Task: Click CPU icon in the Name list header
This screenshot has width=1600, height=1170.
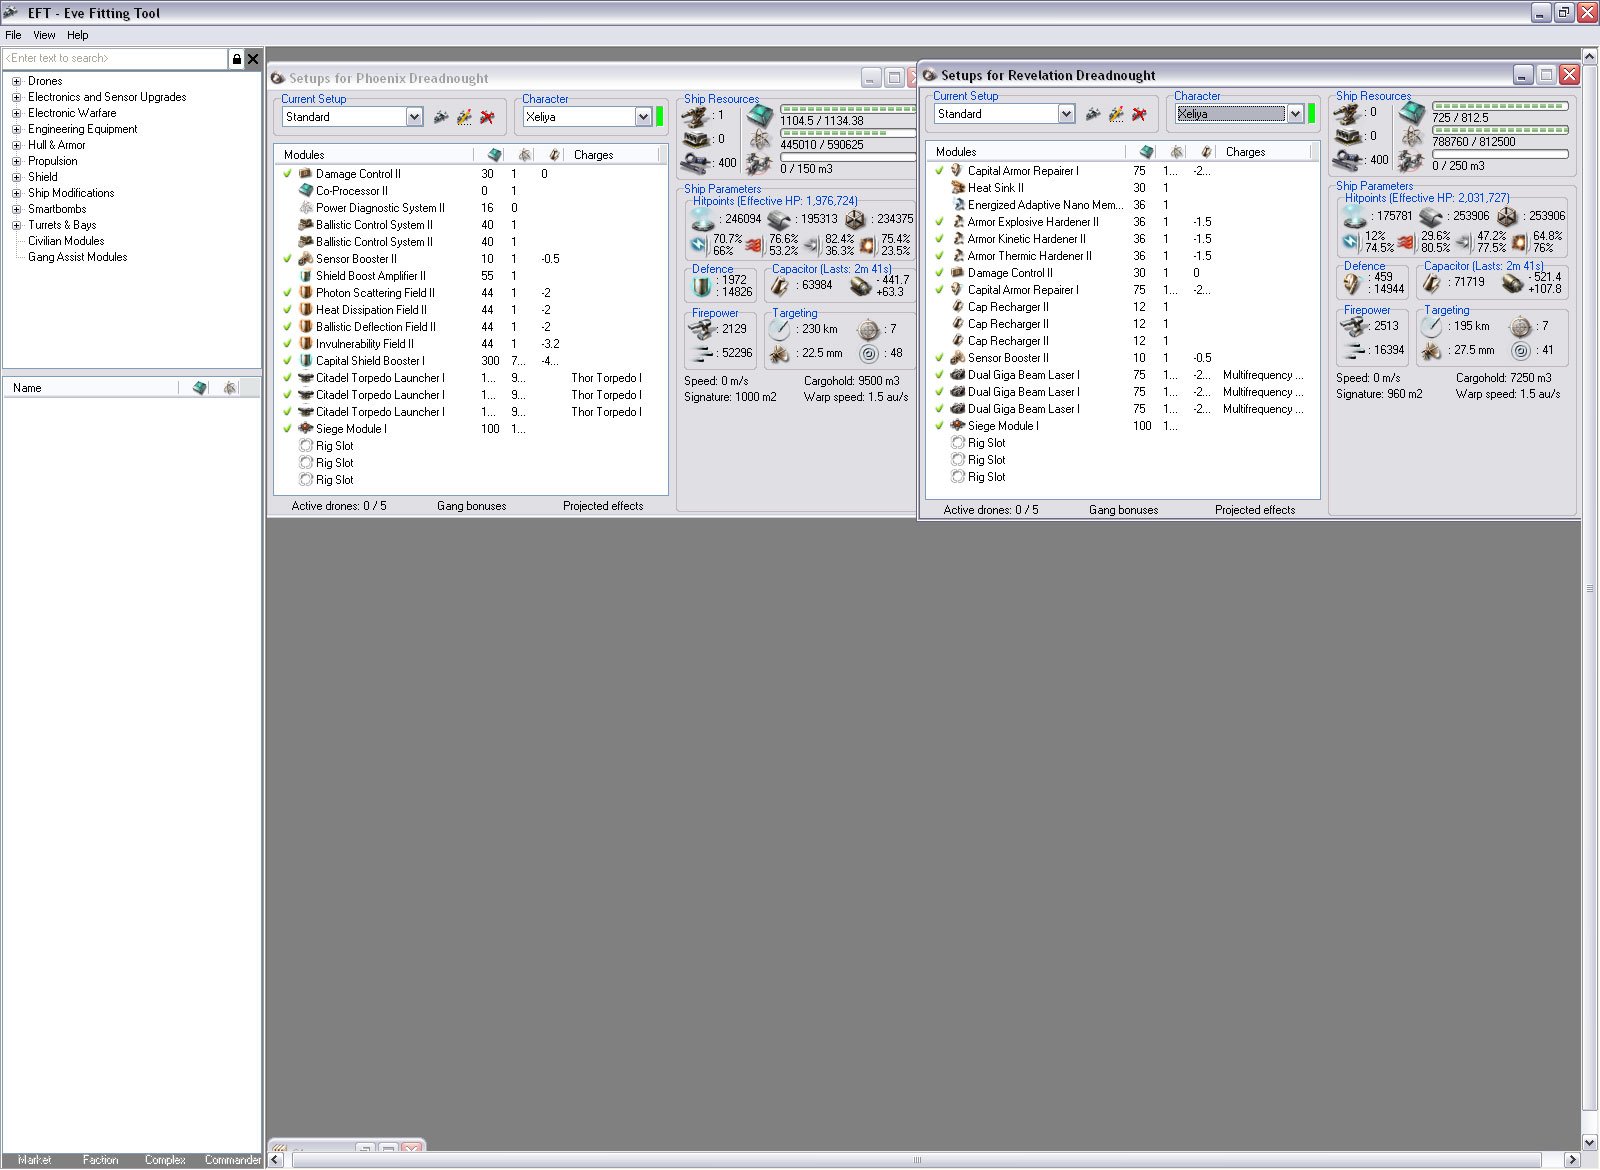Action: pyautogui.click(x=200, y=388)
